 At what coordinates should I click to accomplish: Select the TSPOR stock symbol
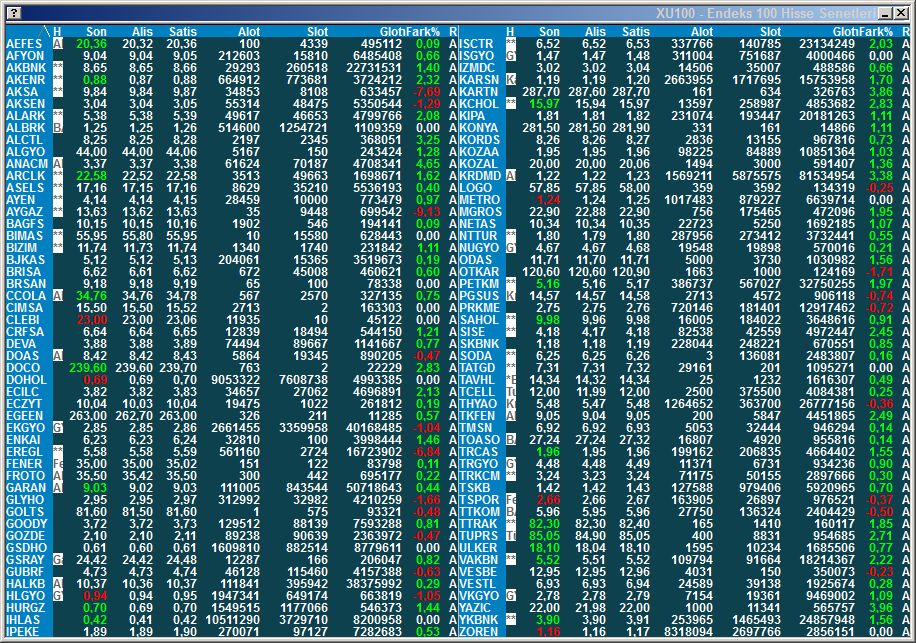[479, 499]
